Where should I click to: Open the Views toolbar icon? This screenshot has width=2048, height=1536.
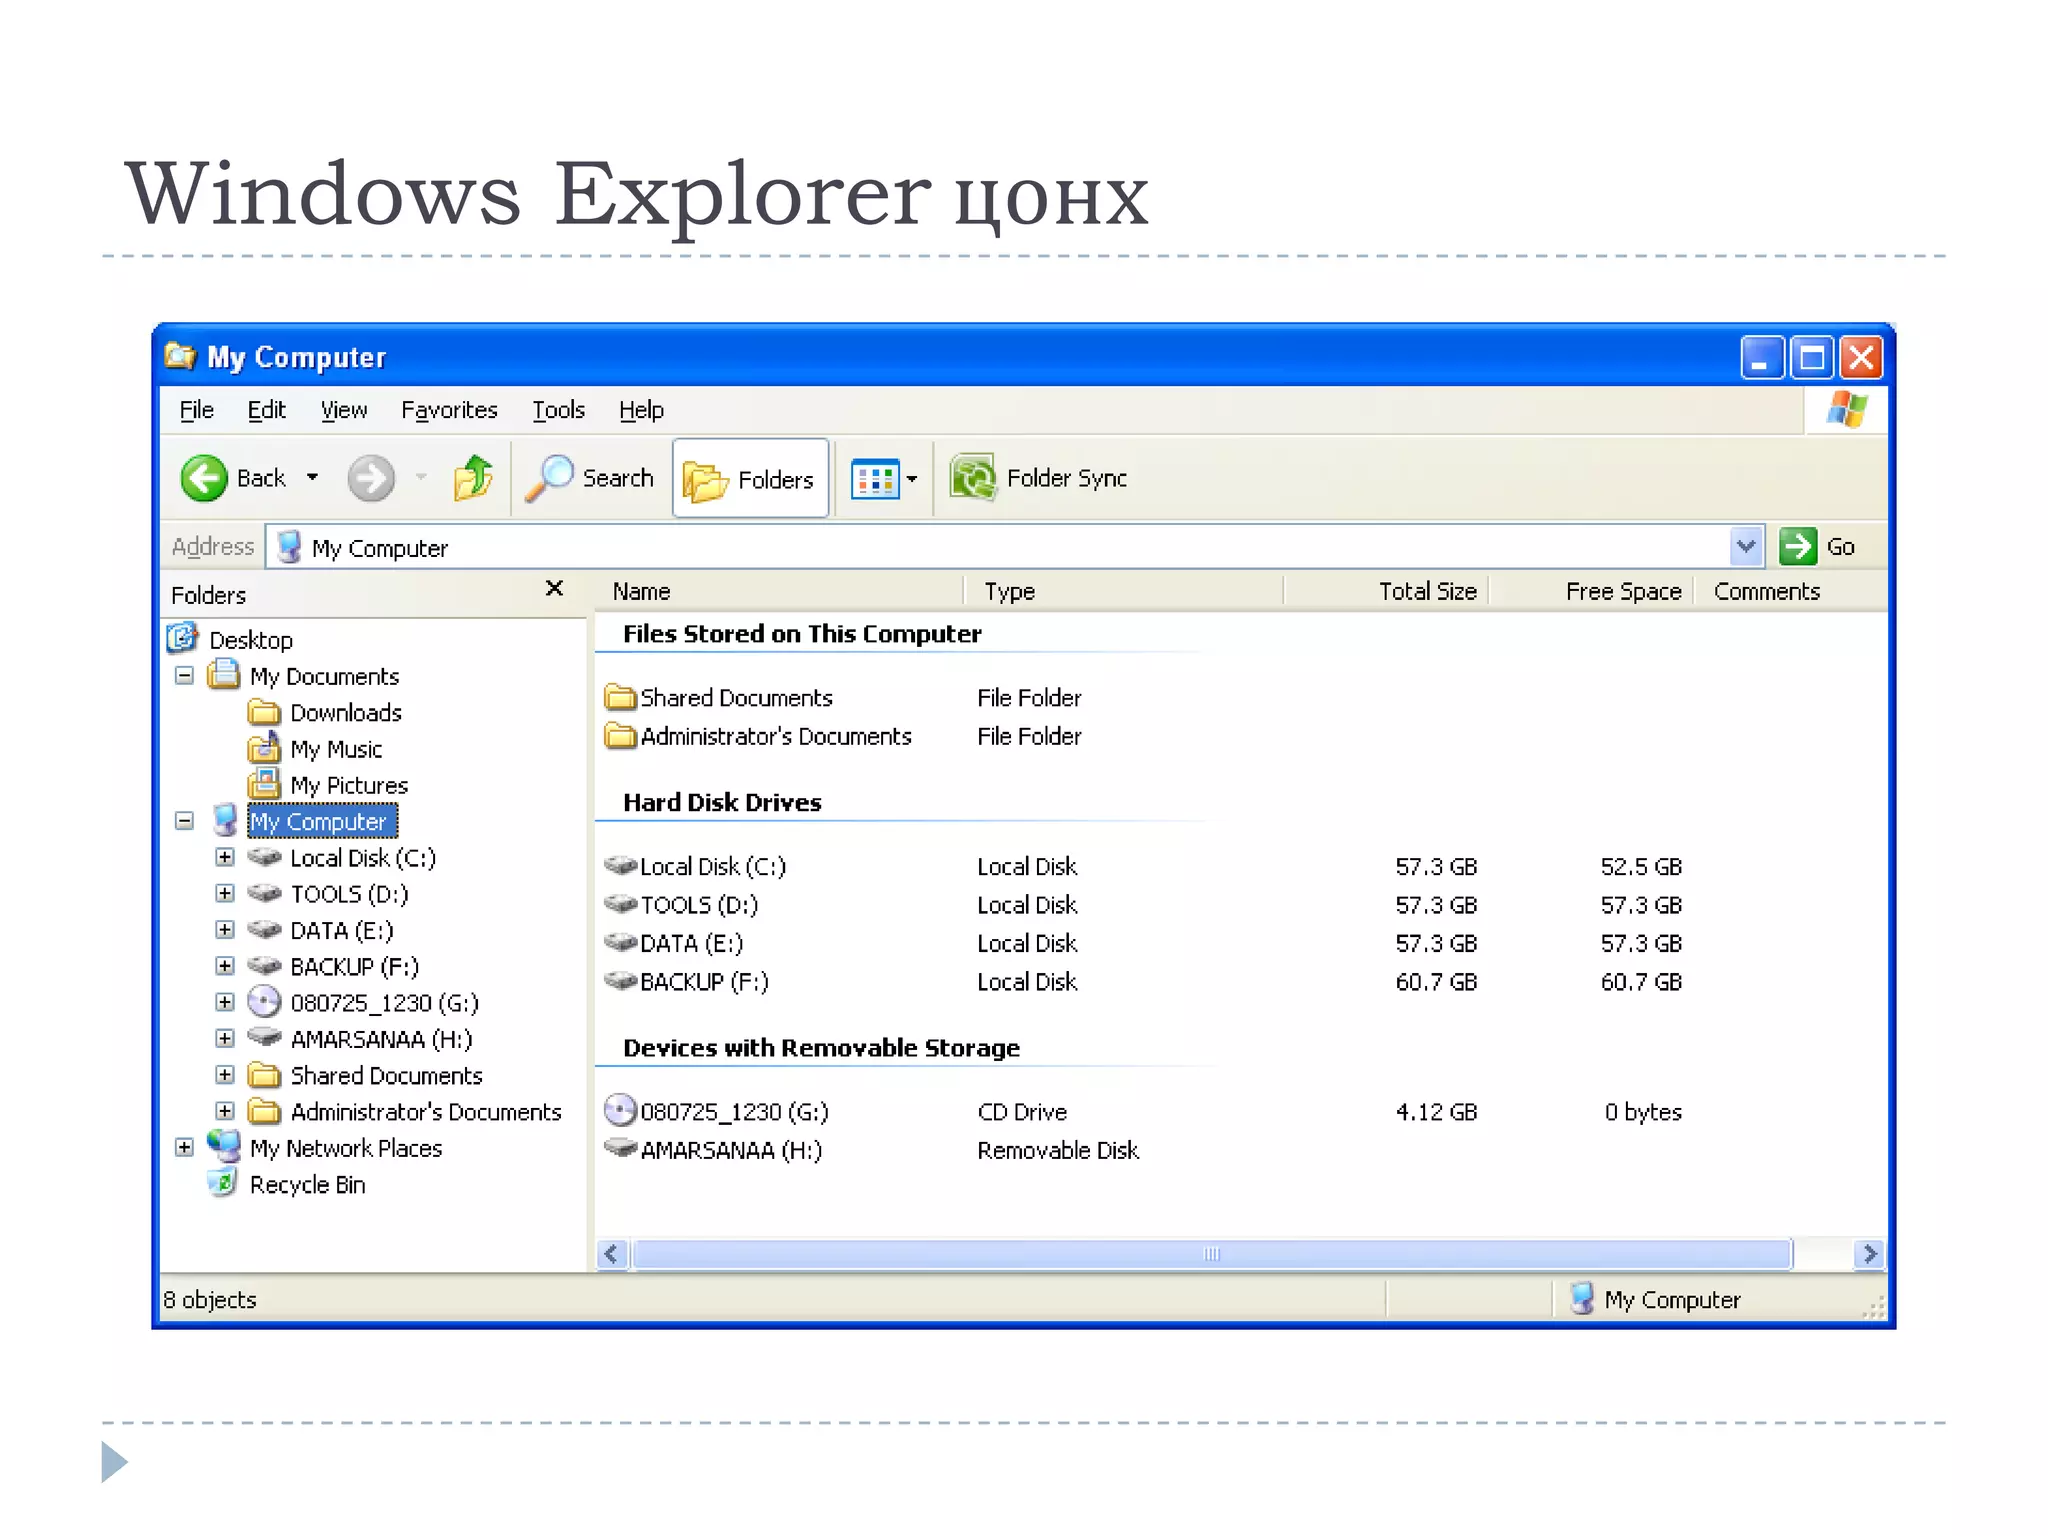click(874, 479)
